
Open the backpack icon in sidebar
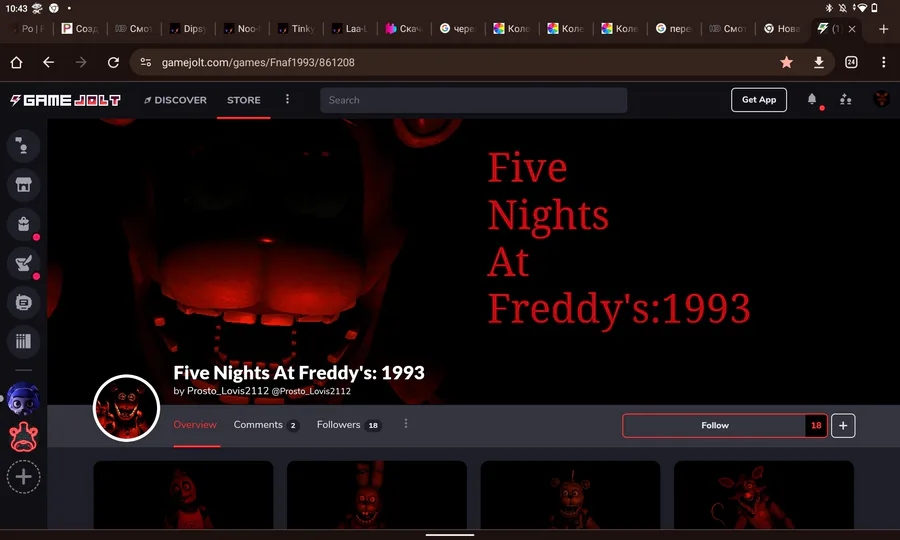23,224
